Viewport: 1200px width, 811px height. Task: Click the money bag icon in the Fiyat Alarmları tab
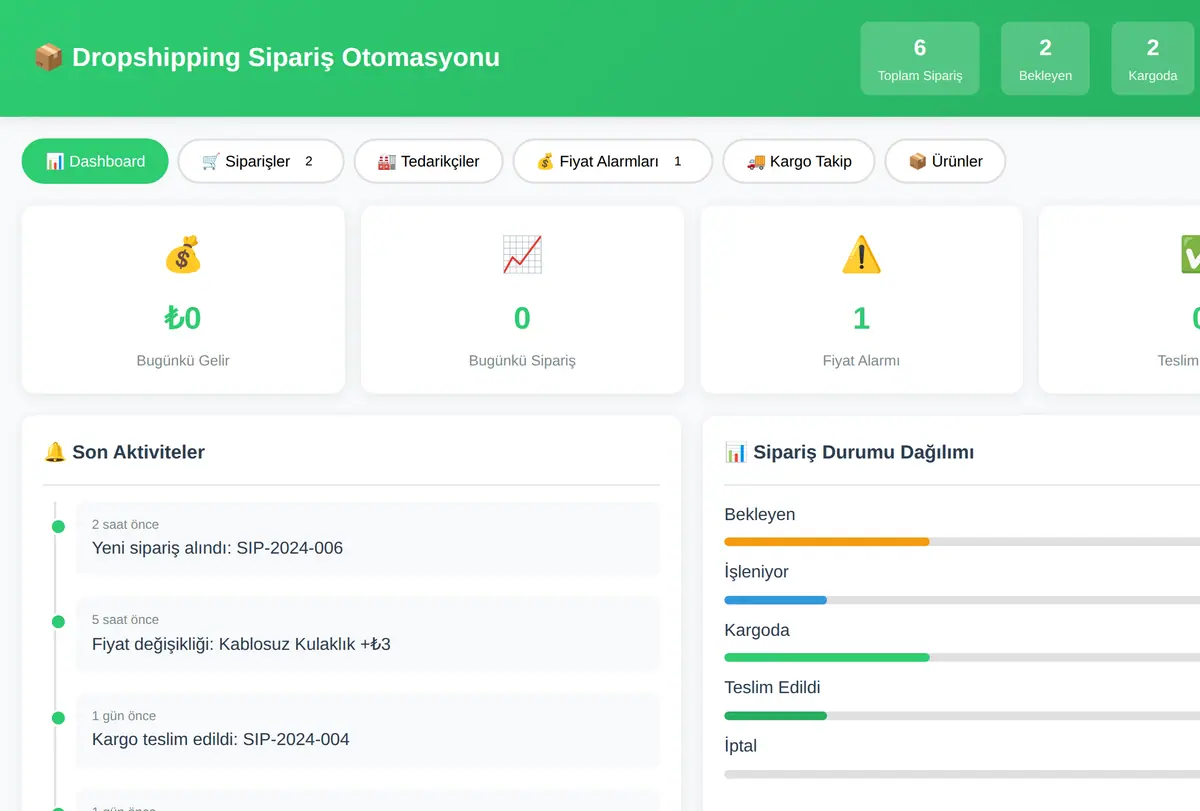click(545, 161)
